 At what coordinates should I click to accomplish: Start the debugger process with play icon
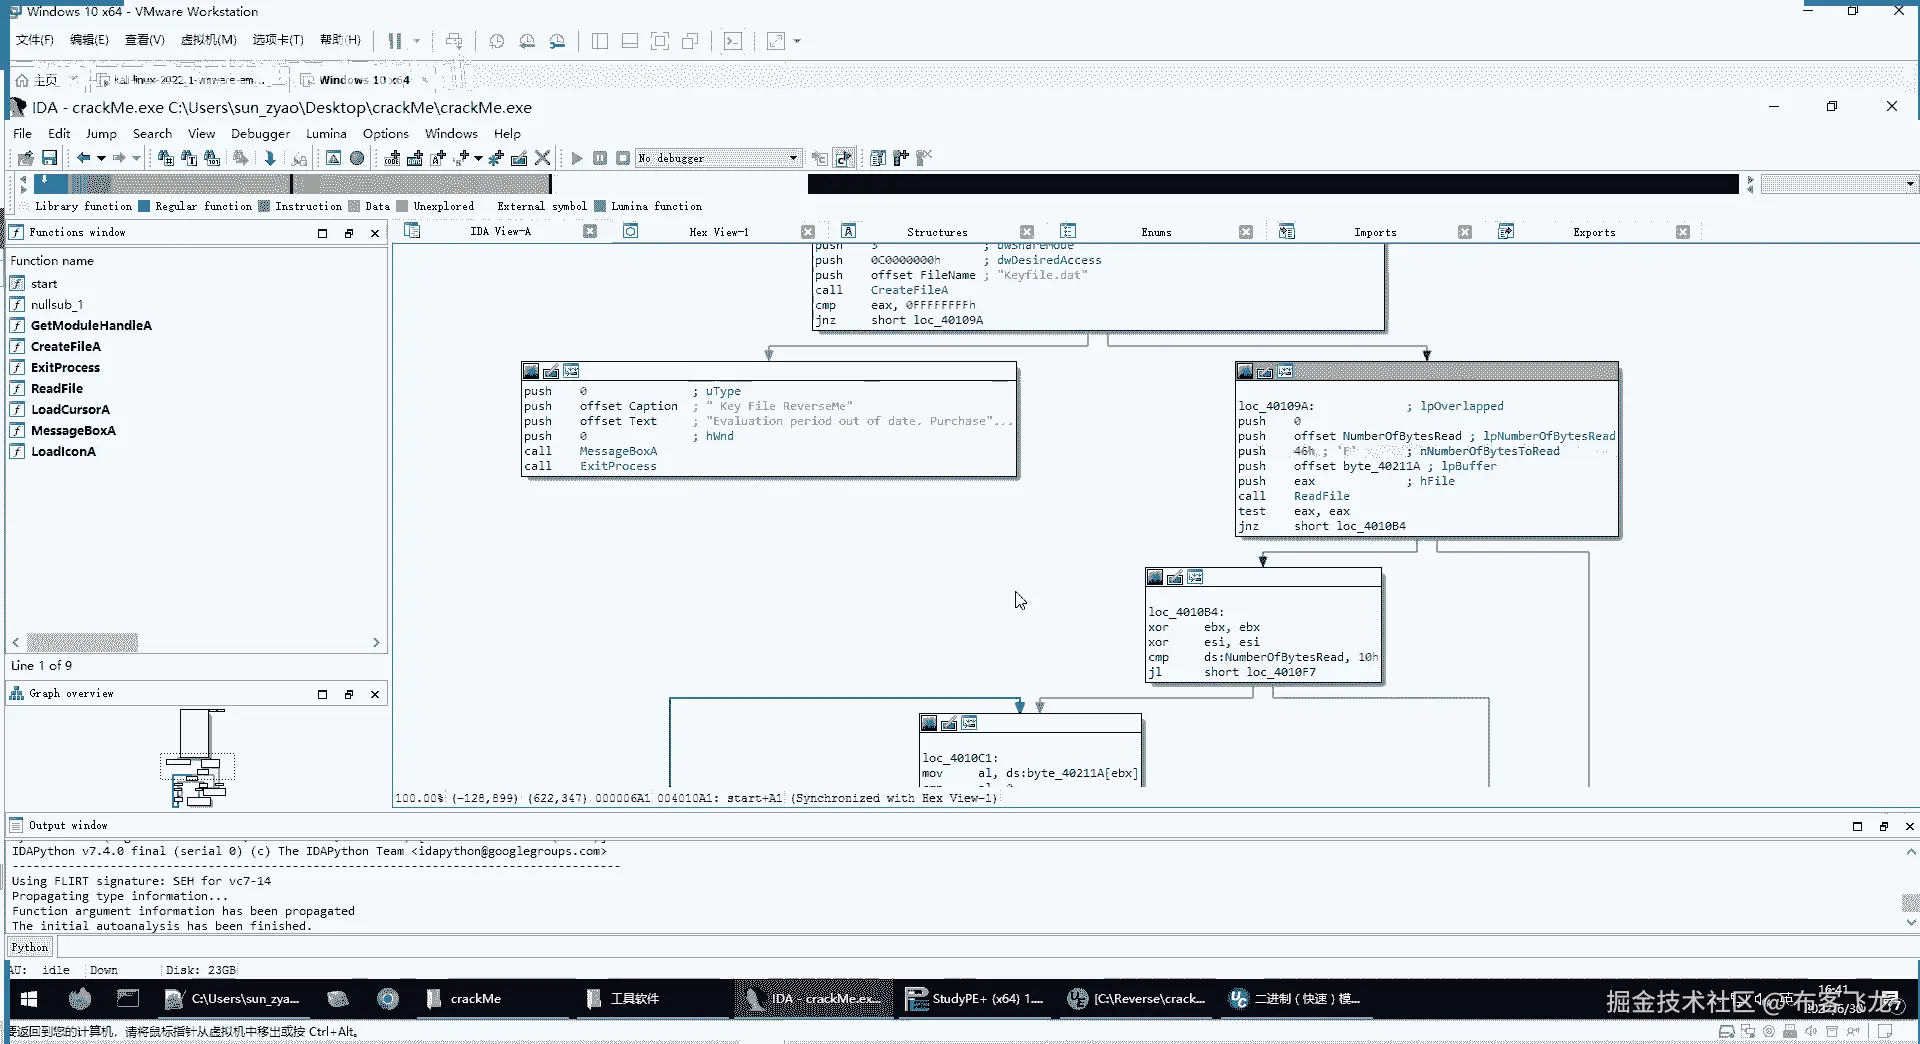point(577,158)
